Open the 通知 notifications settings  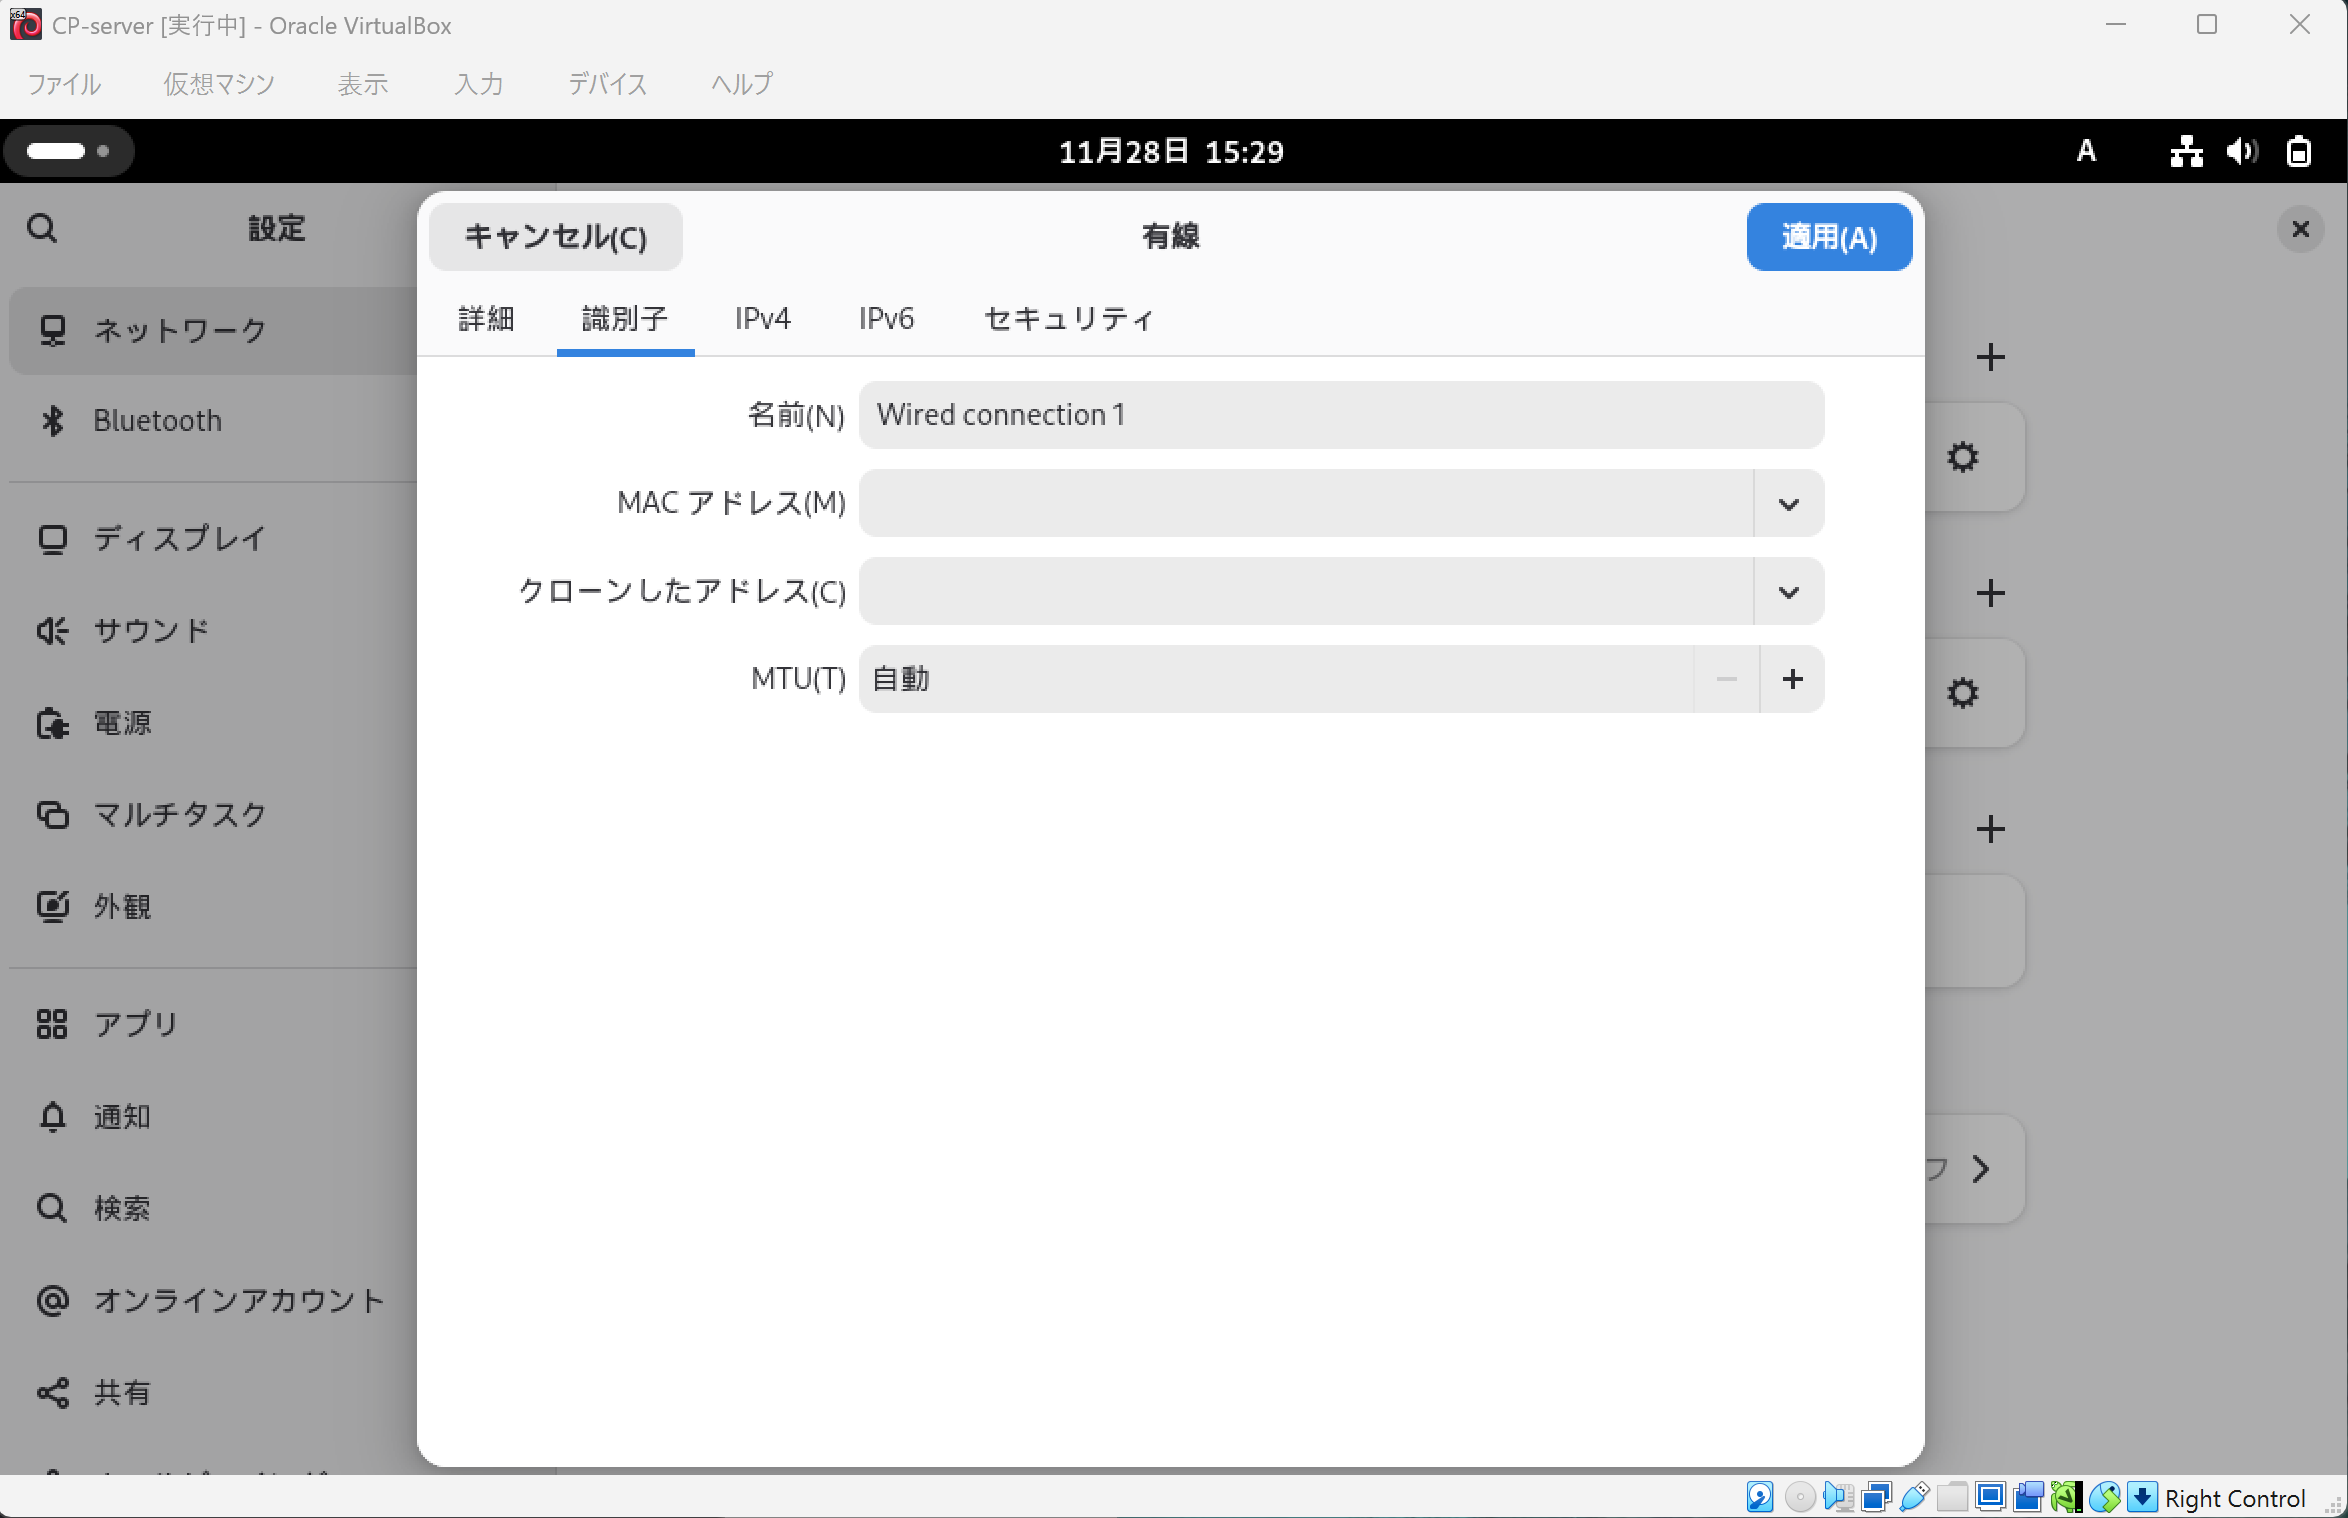click(x=122, y=1116)
